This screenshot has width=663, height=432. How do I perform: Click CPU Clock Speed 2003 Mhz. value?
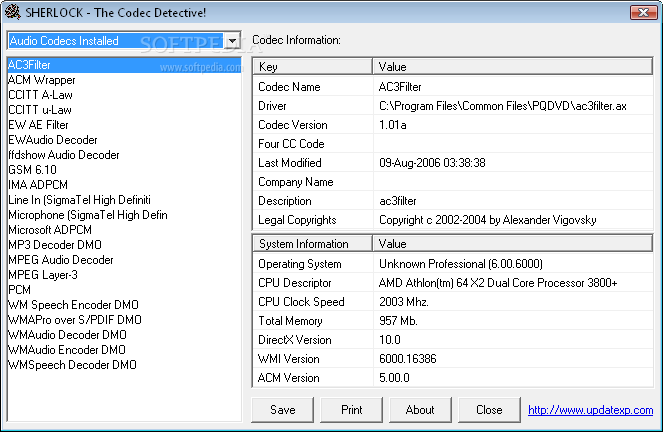pyautogui.click(x=404, y=302)
